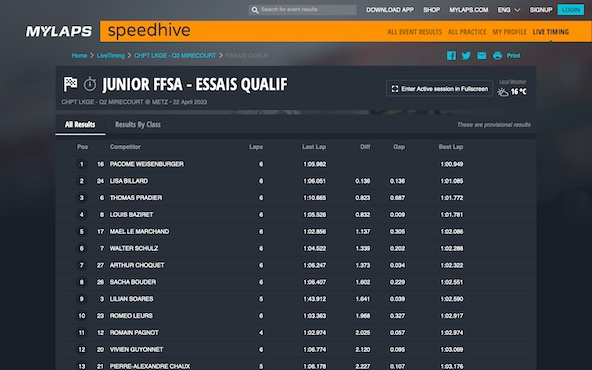592x370 pixels.
Task: Open DOWNLOAD APP link
Action: (x=390, y=10)
